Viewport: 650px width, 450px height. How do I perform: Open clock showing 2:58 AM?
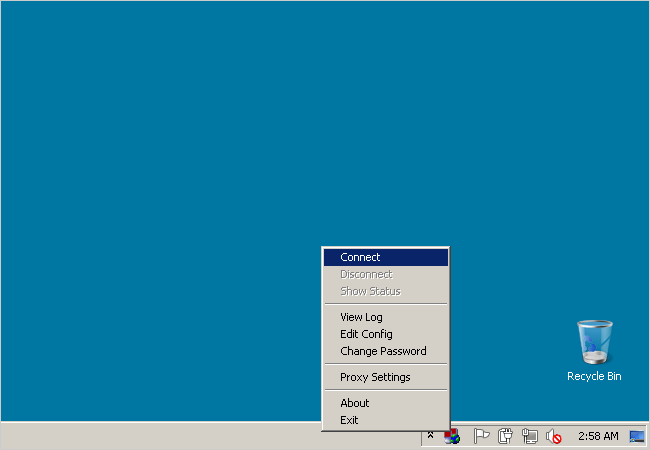coord(598,436)
